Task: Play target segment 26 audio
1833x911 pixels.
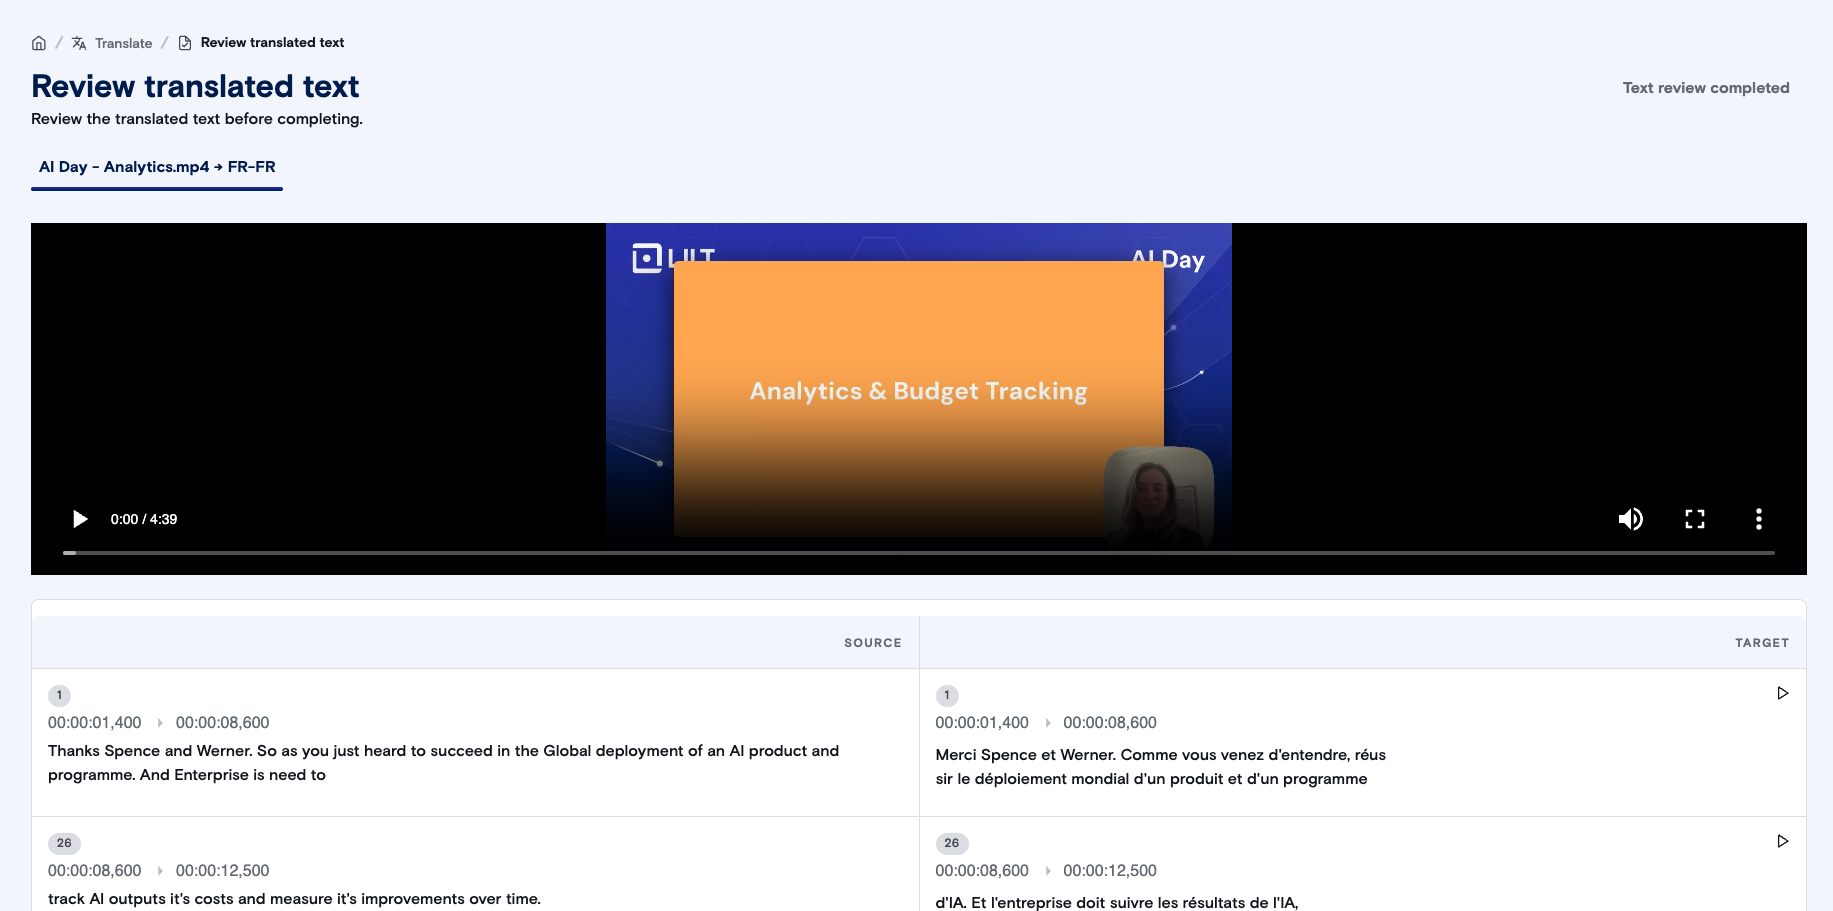Action: pos(1782,841)
